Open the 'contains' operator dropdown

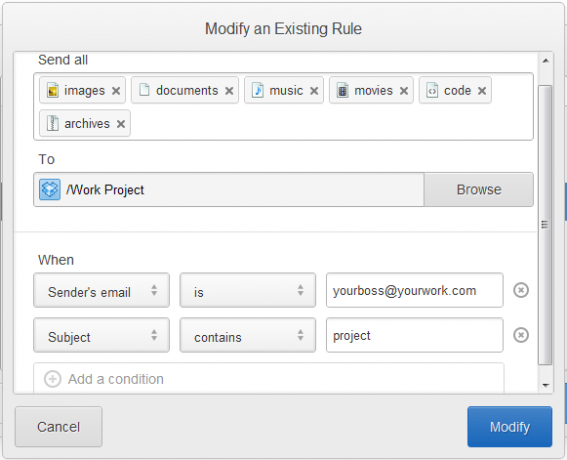(248, 335)
